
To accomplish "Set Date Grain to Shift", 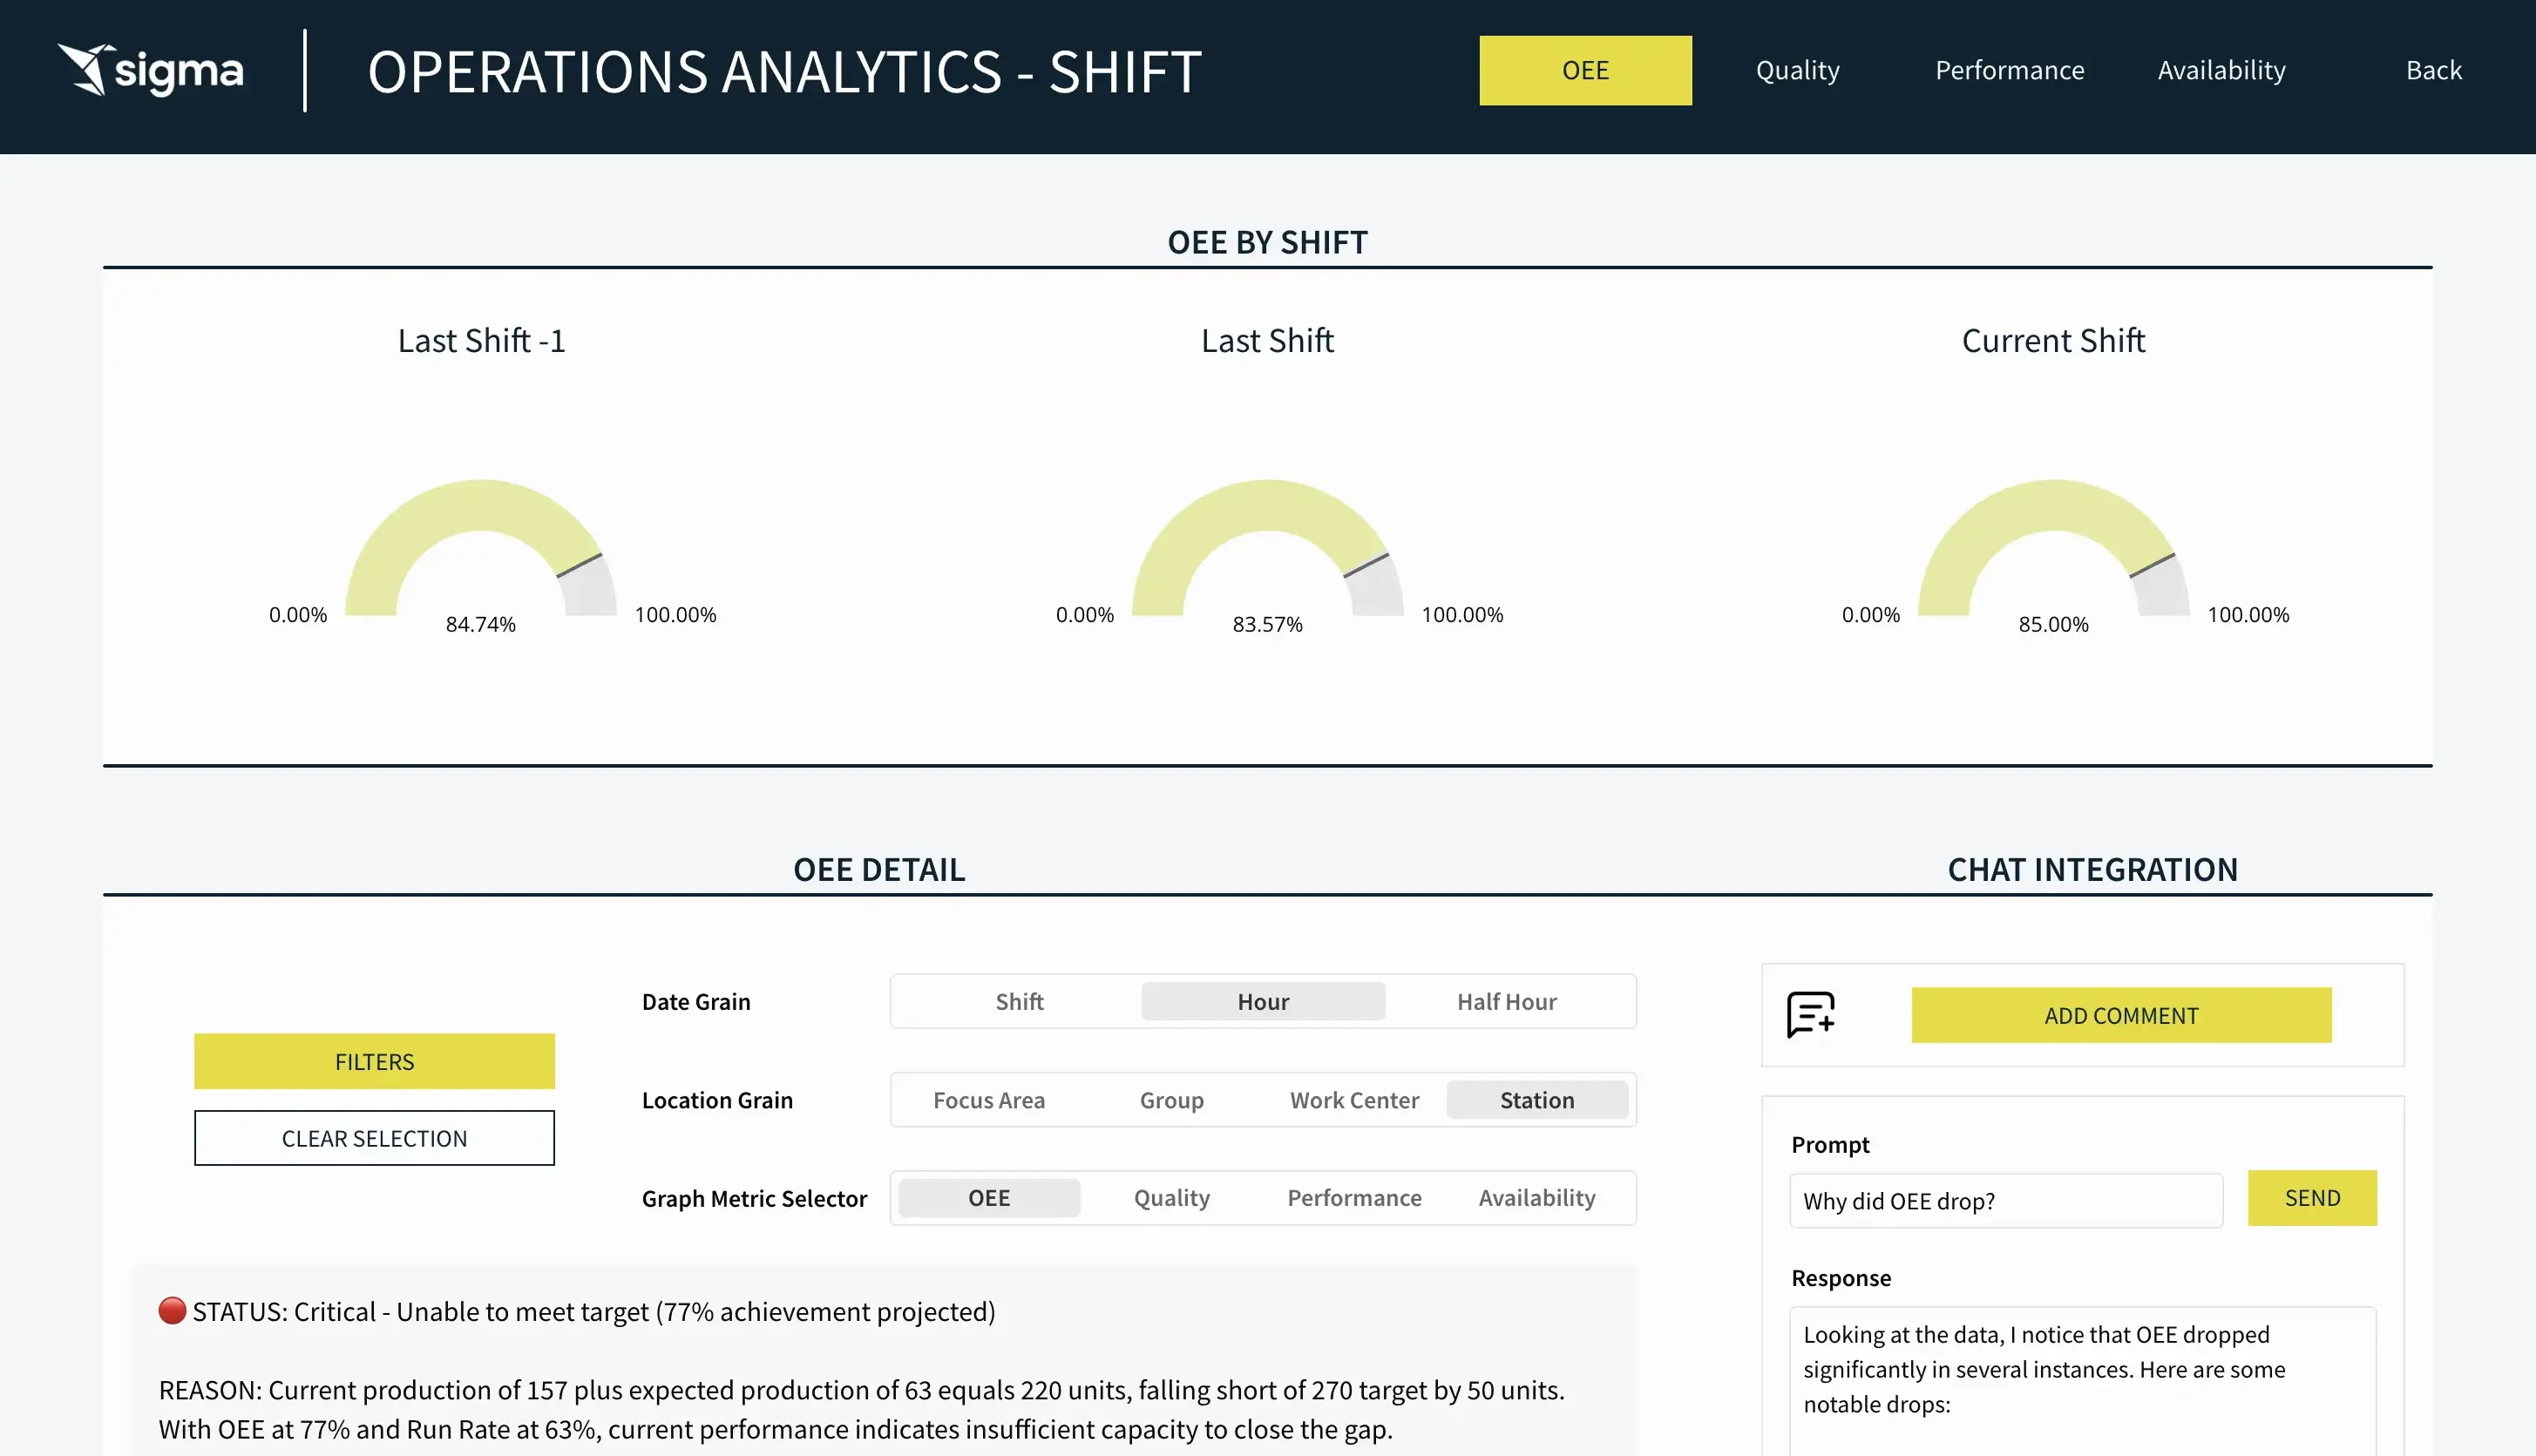I will pos(1019,1001).
